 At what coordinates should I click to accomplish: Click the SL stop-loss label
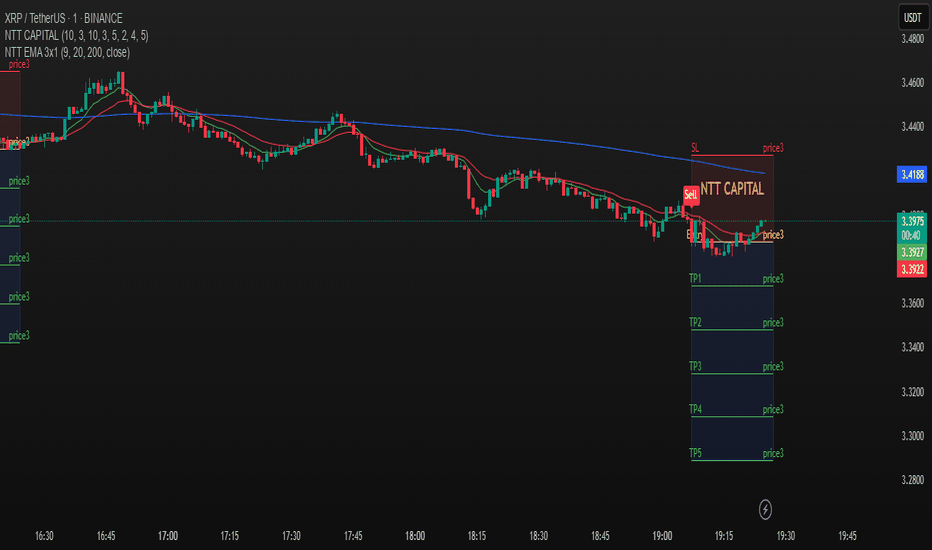[x=695, y=147]
